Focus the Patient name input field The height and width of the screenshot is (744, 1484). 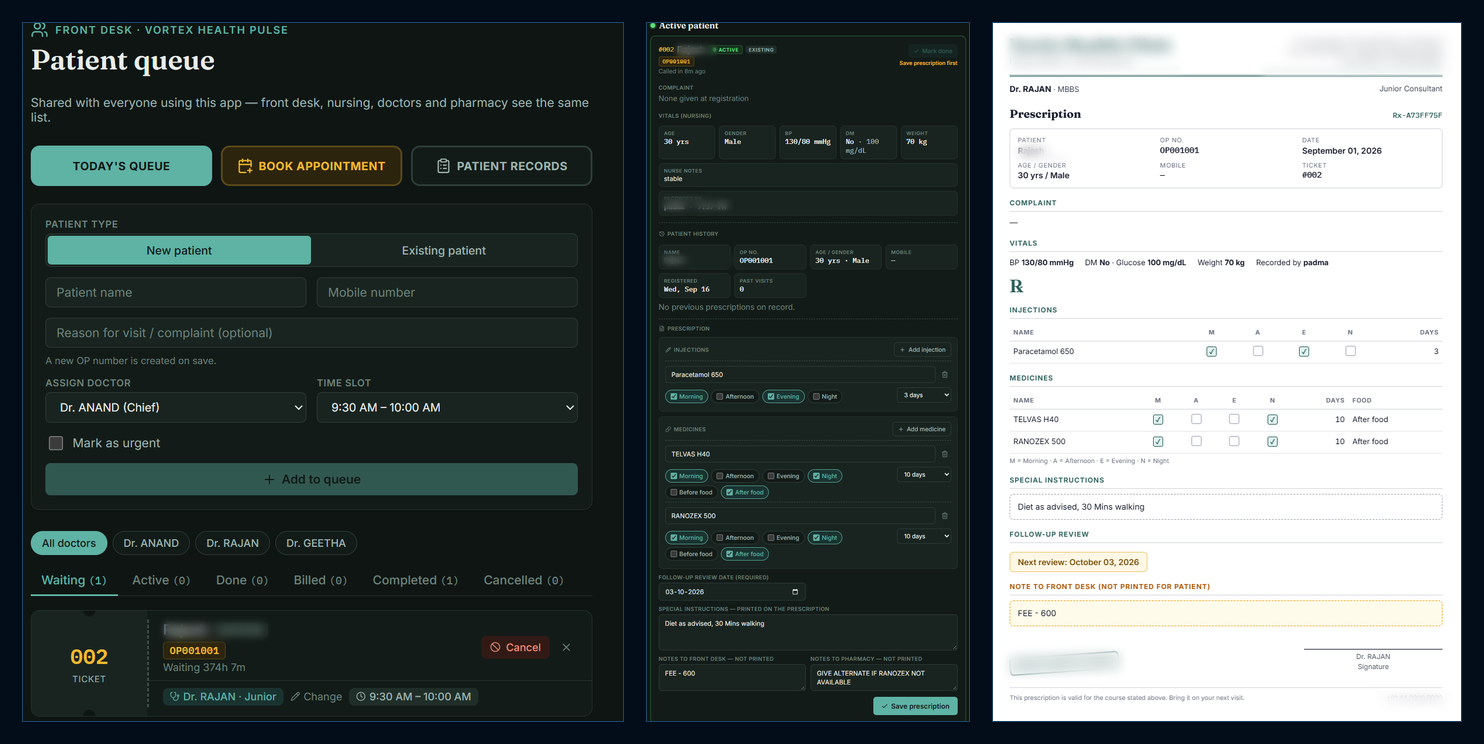[176, 292]
